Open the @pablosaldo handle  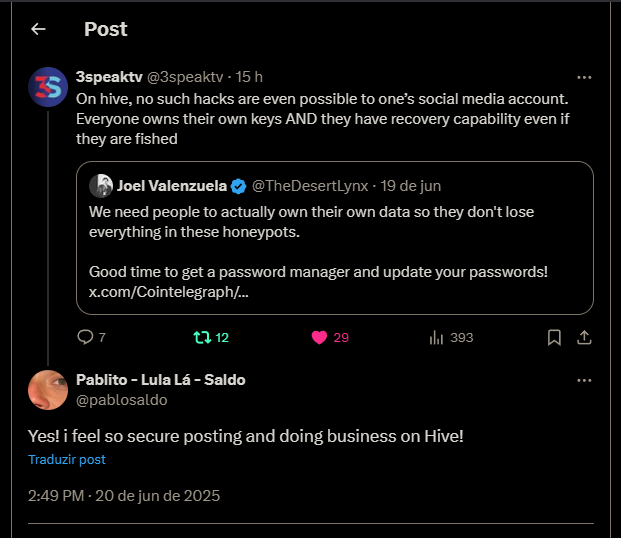(122, 400)
